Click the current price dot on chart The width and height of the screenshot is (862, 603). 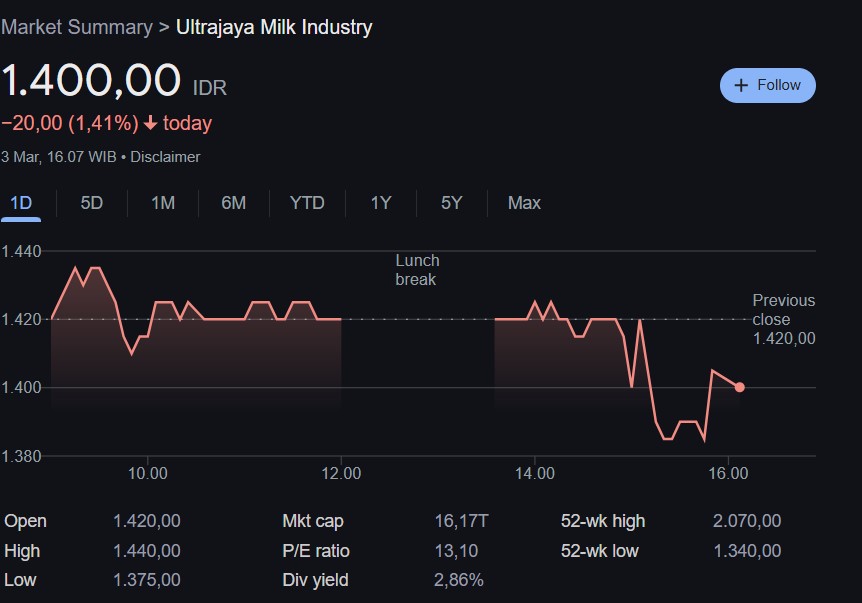(x=739, y=387)
